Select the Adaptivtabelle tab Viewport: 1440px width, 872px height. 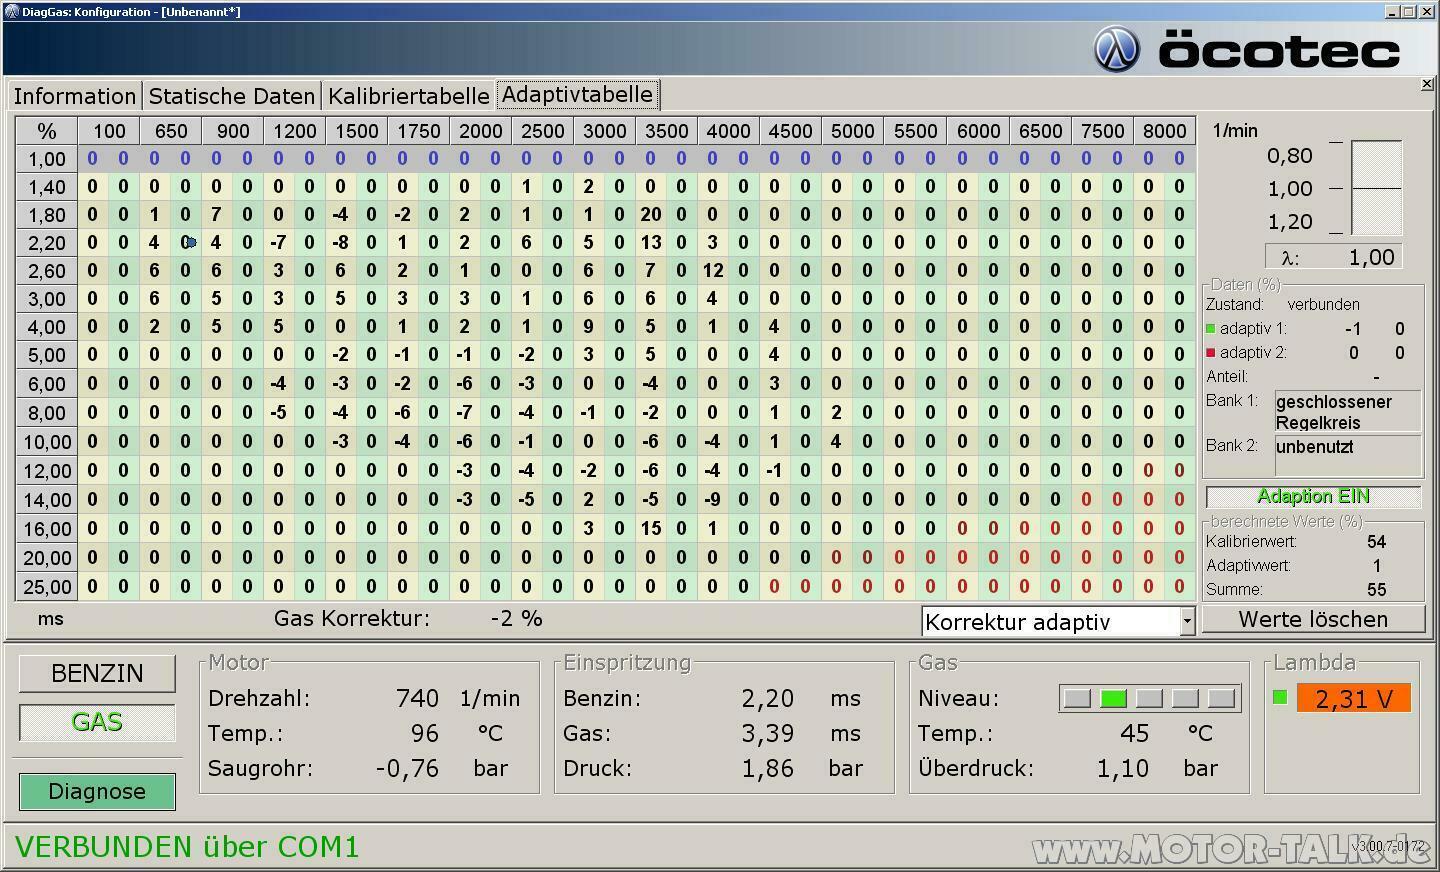[x=577, y=94]
